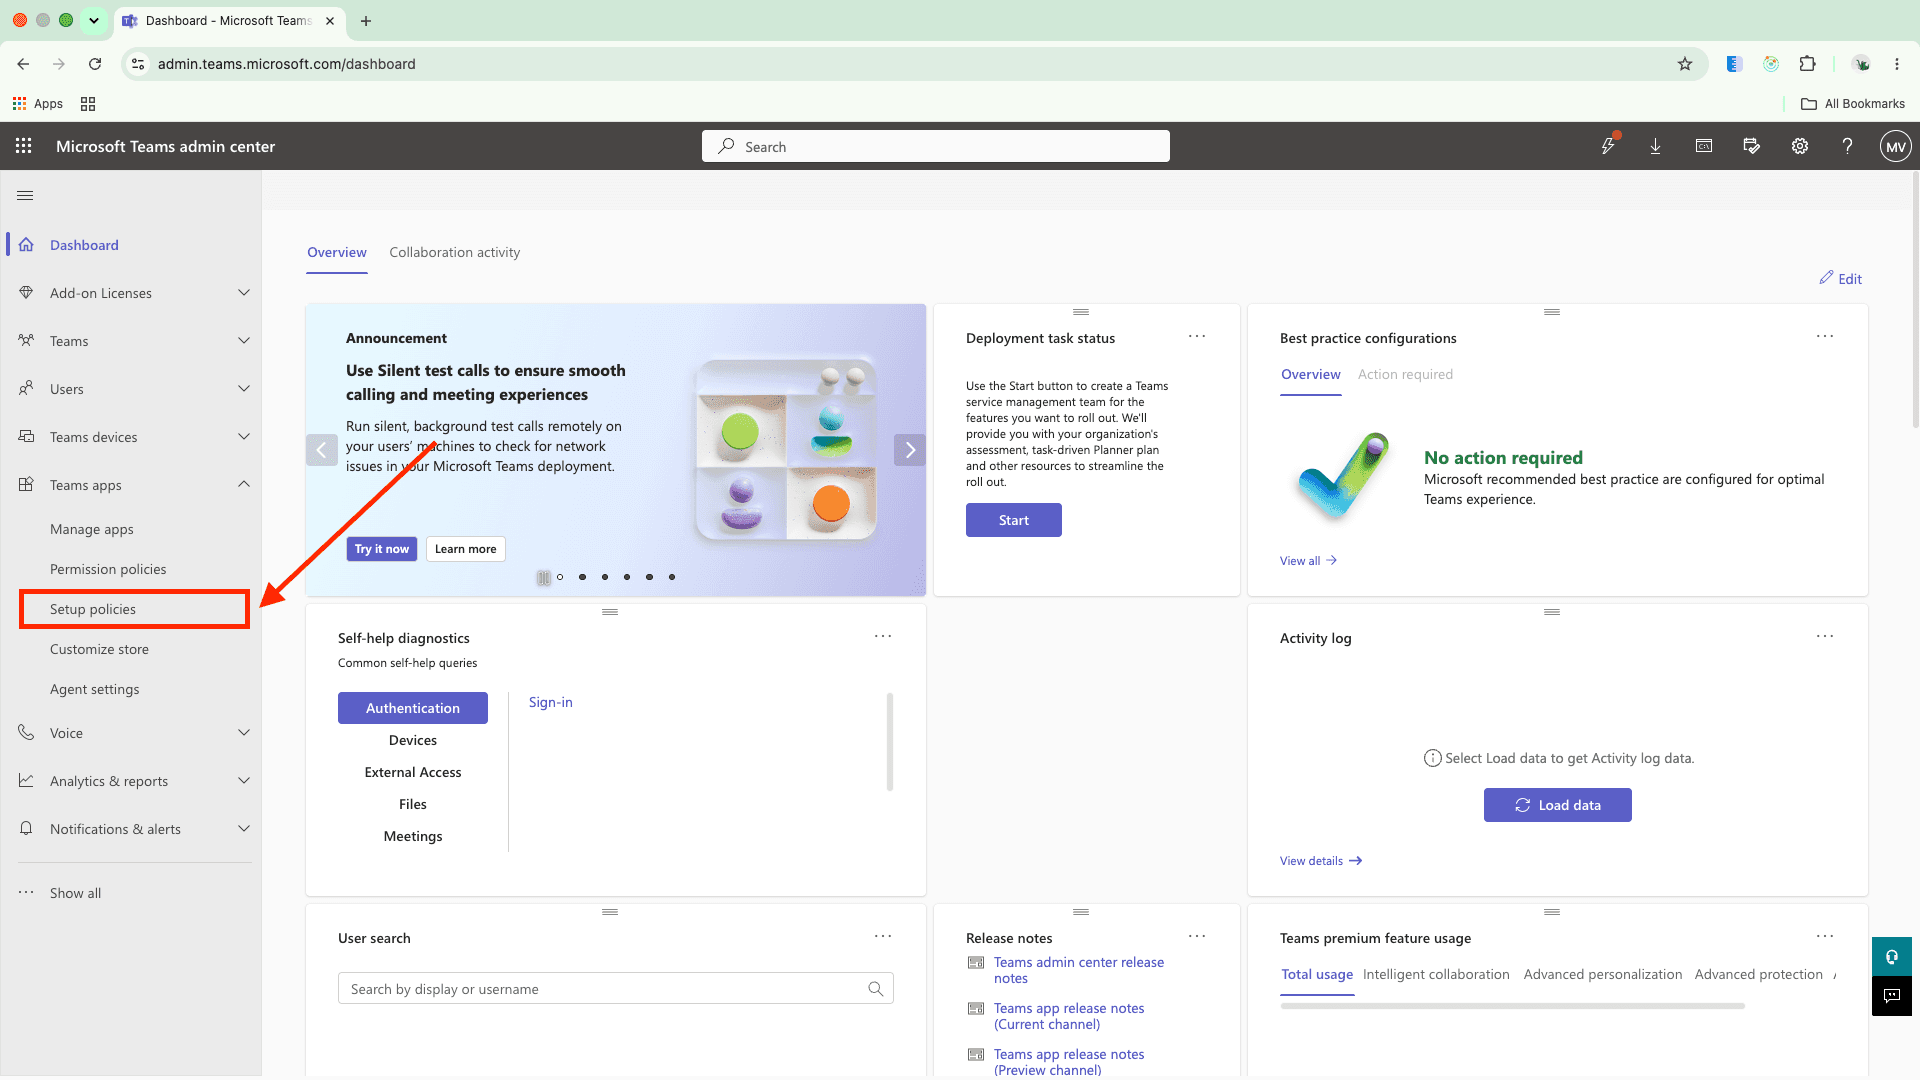Switch to Action required tab

click(1405, 374)
